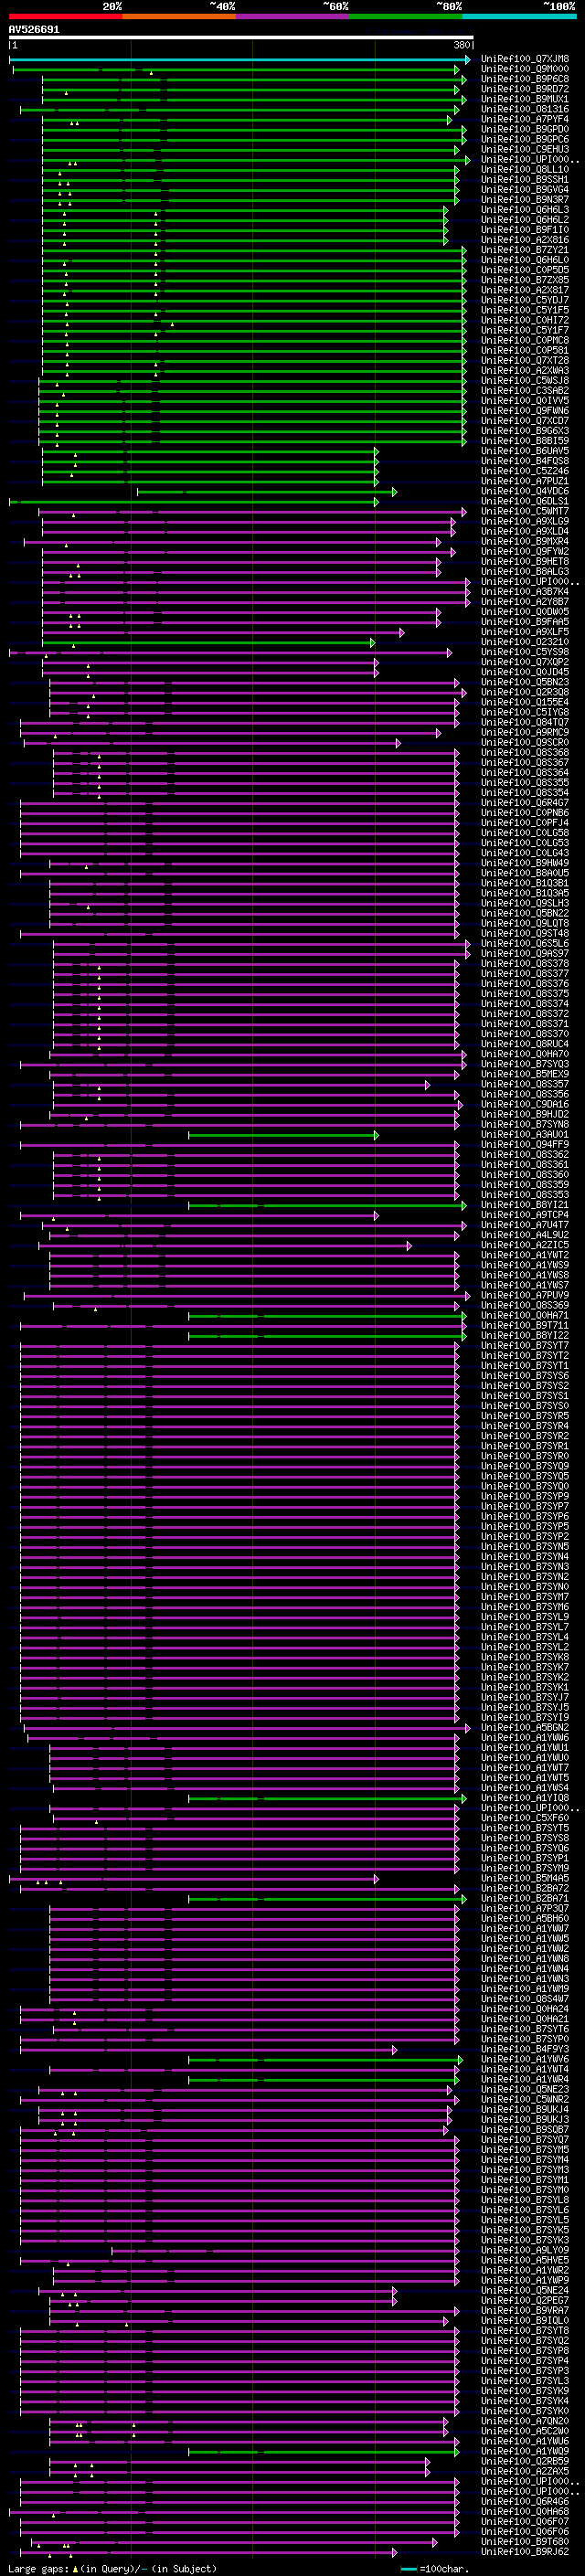585x2576 pixels.
Task: Open hit UniRef100_B9RD72
Action: click(525, 89)
